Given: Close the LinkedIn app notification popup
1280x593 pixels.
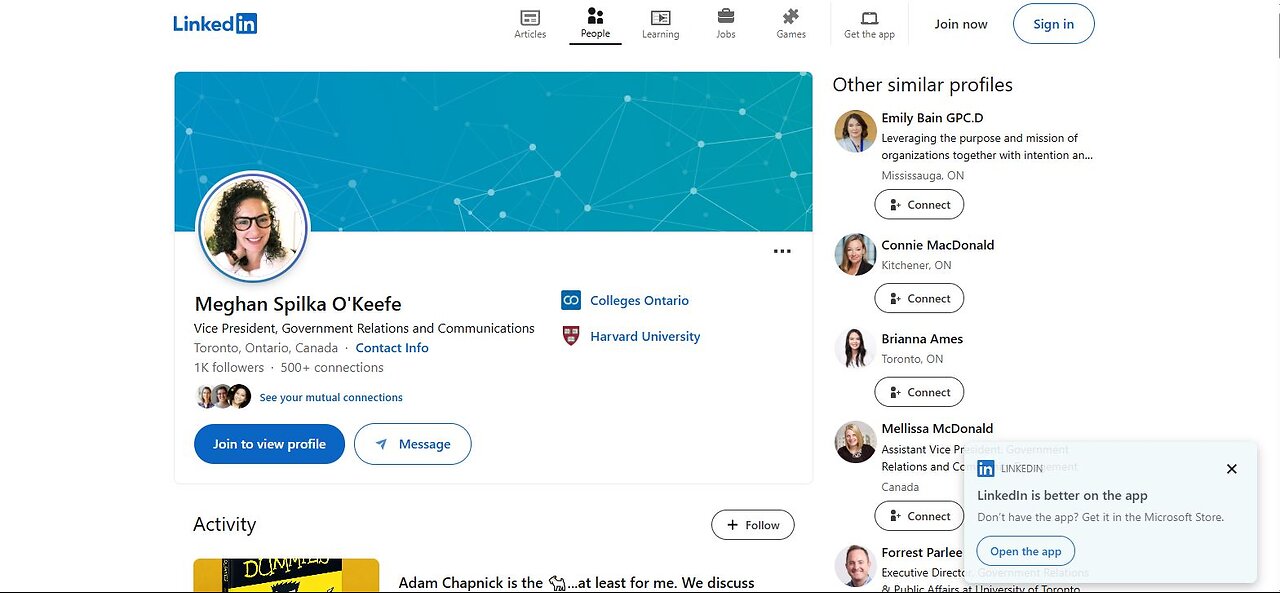Looking at the screenshot, I should click(1232, 469).
